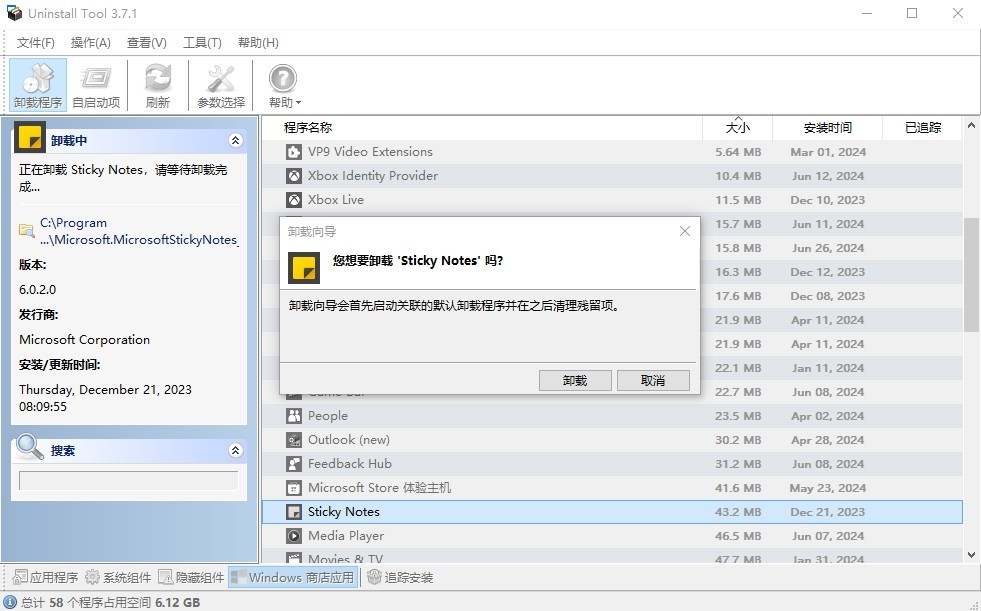Switch to the 应用程序 tab

[x=45, y=577]
